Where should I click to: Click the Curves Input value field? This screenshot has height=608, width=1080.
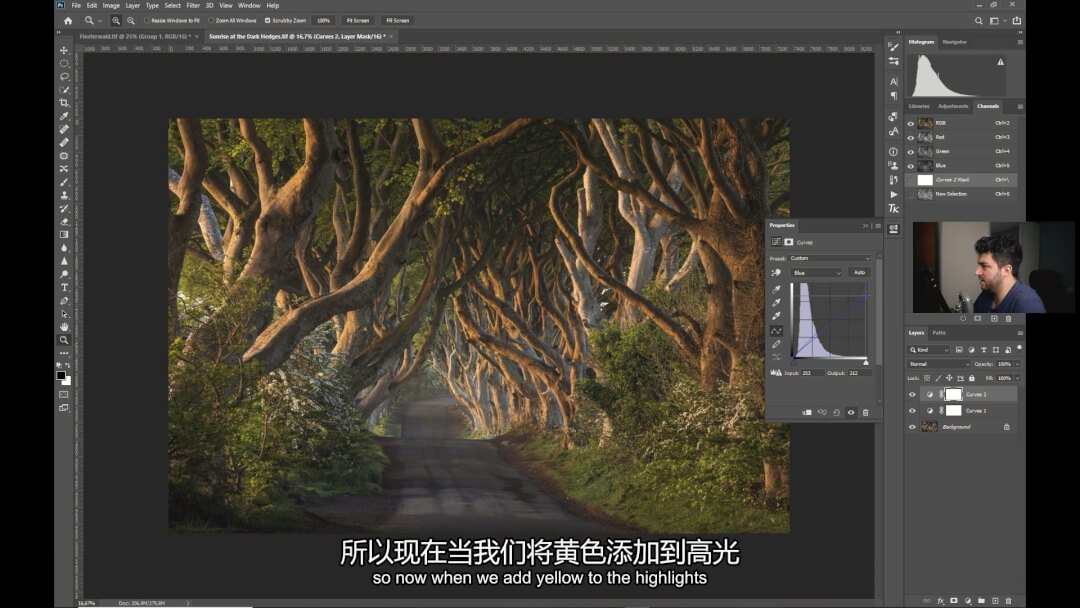812,373
